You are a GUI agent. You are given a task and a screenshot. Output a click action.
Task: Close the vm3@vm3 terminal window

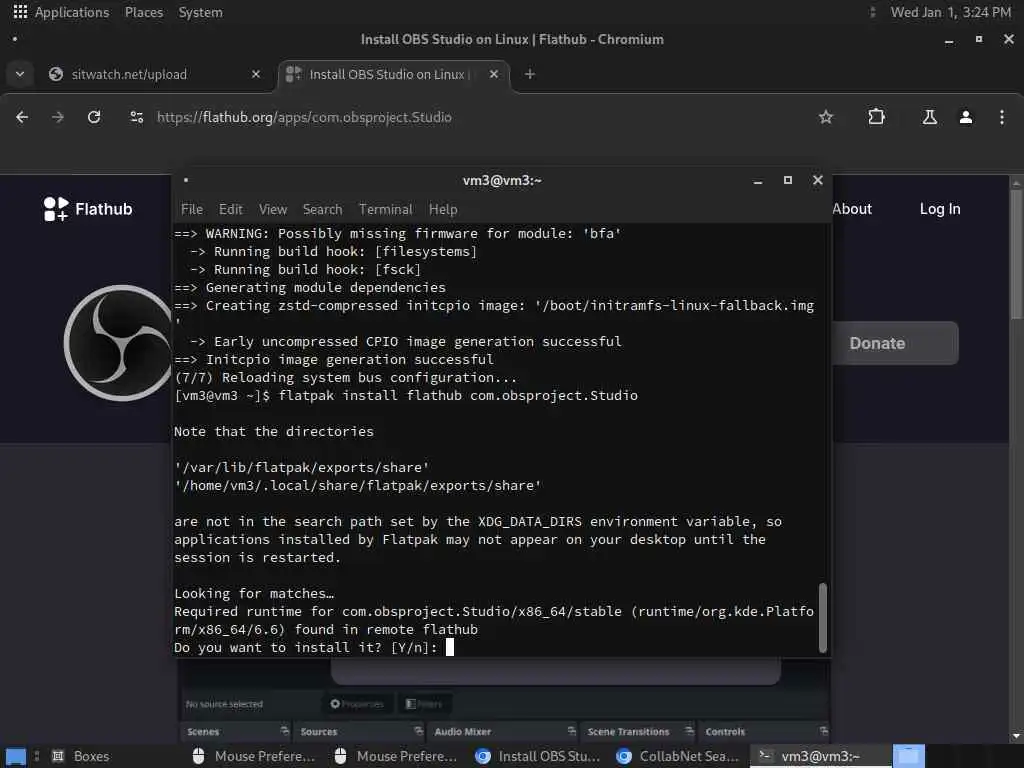point(818,180)
